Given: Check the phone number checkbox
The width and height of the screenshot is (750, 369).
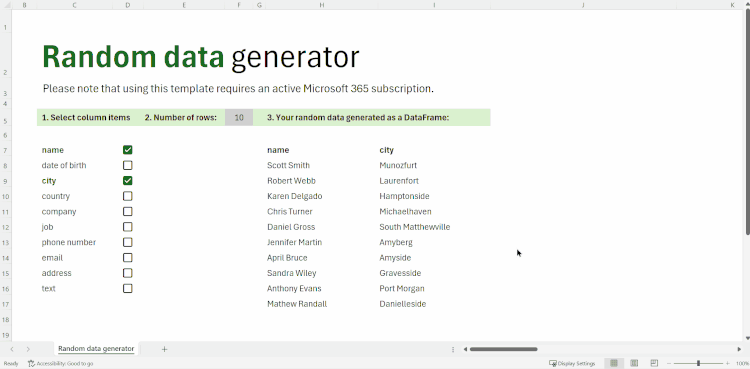Looking at the screenshot, I should coord(127,242).
